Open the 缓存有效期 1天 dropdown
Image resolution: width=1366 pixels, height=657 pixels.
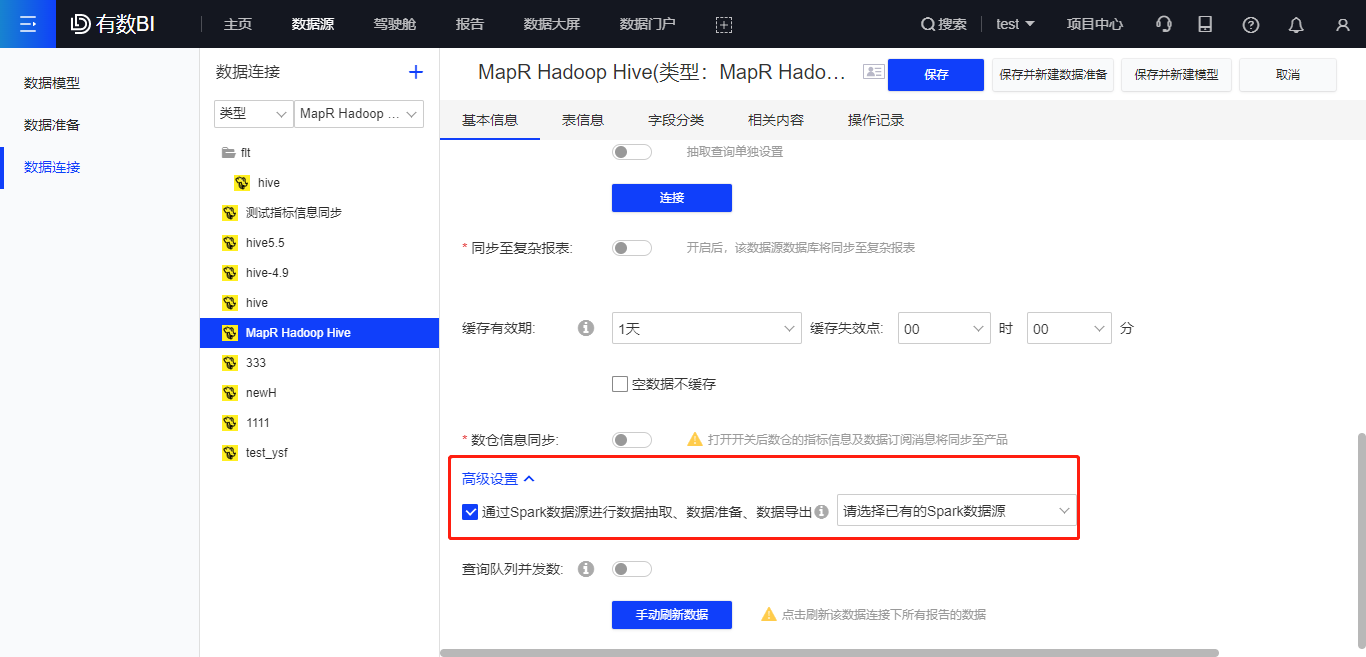coord(706,328)
